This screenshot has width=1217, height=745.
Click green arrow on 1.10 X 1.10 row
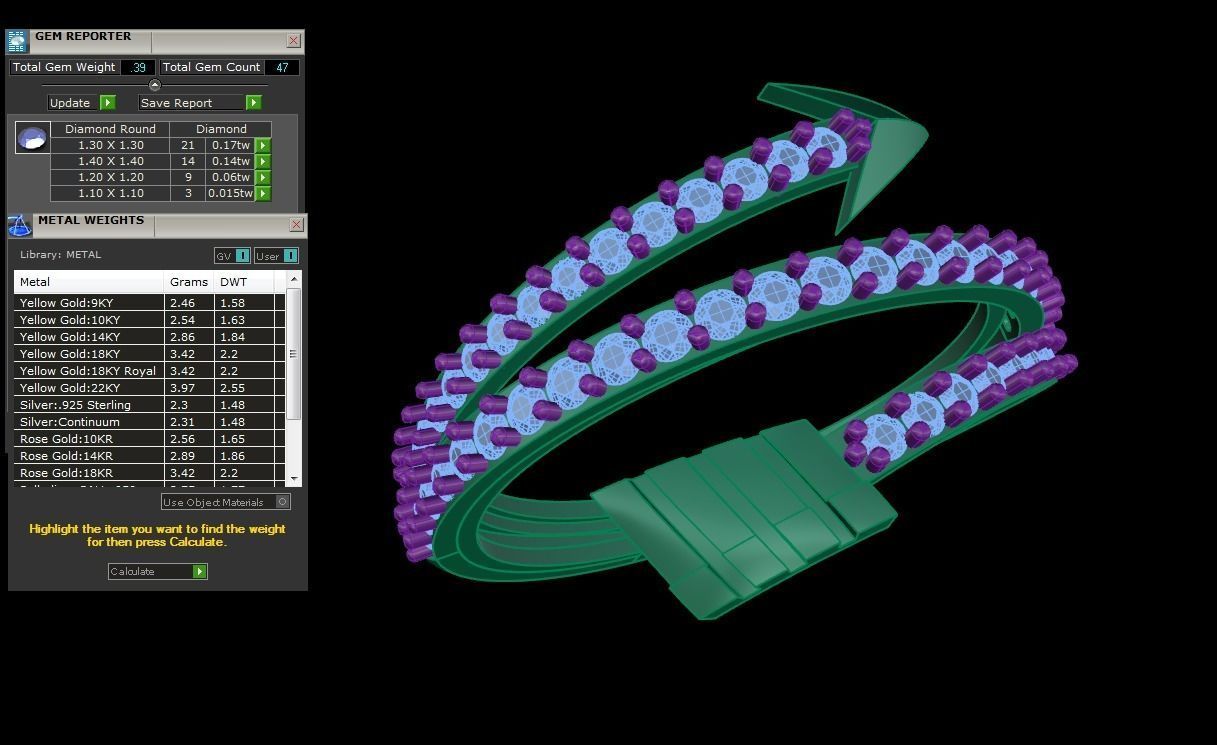coord(263,193)
